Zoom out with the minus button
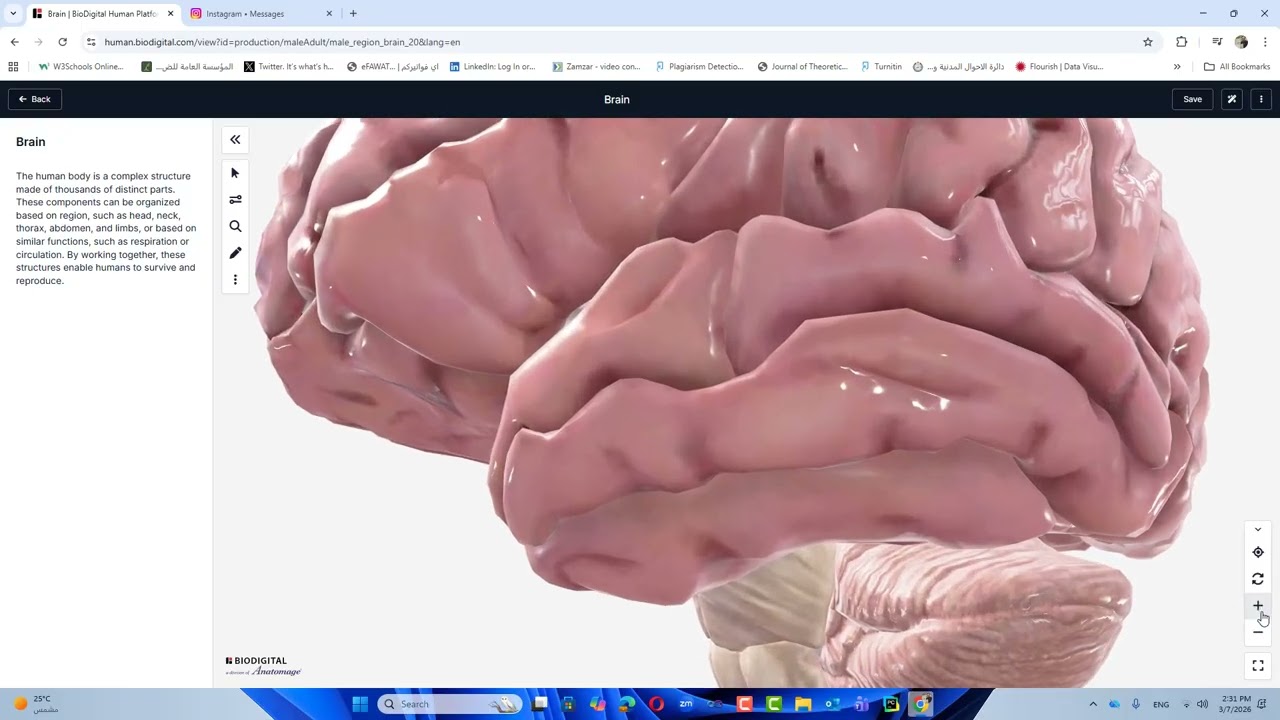1280x720 pixels. (1258, 632)
